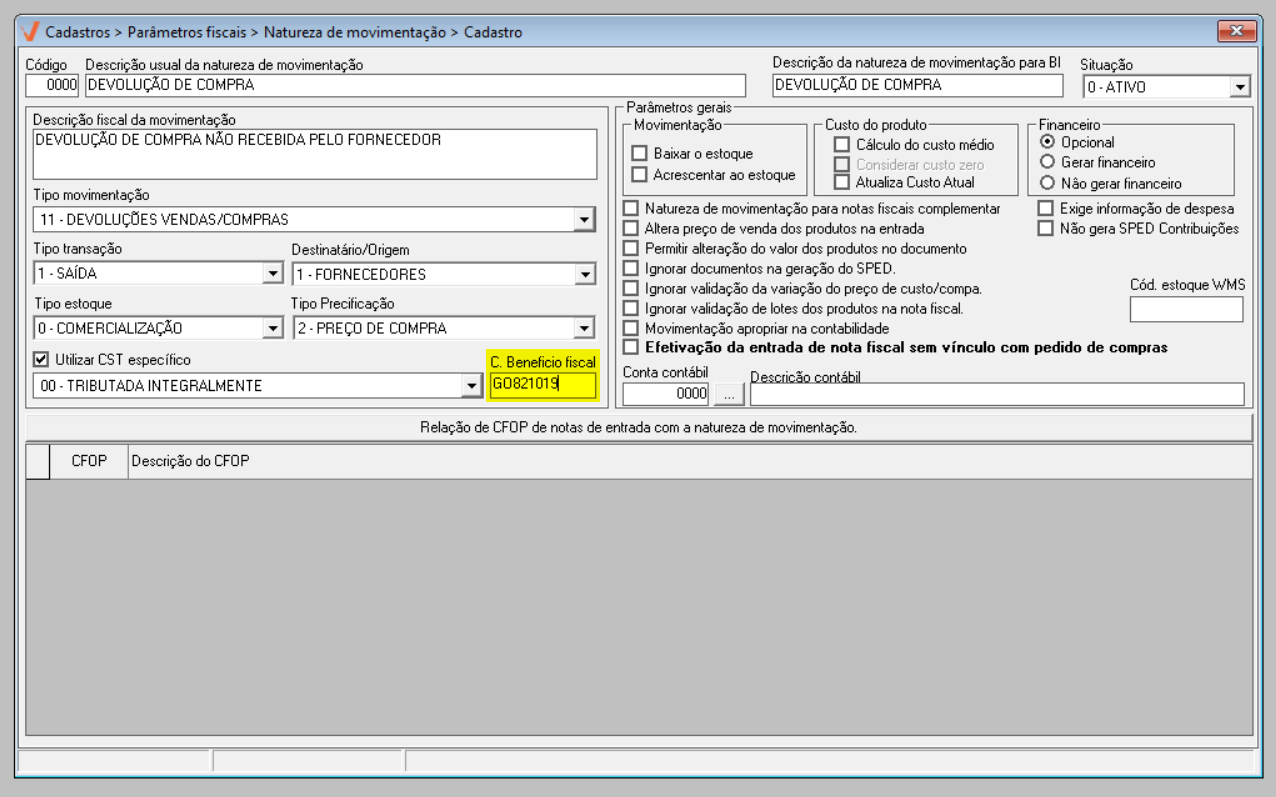Close the Cadastro window
Image resolution: width=1276 pixels, height=797 pixels.
(1236, 31)
